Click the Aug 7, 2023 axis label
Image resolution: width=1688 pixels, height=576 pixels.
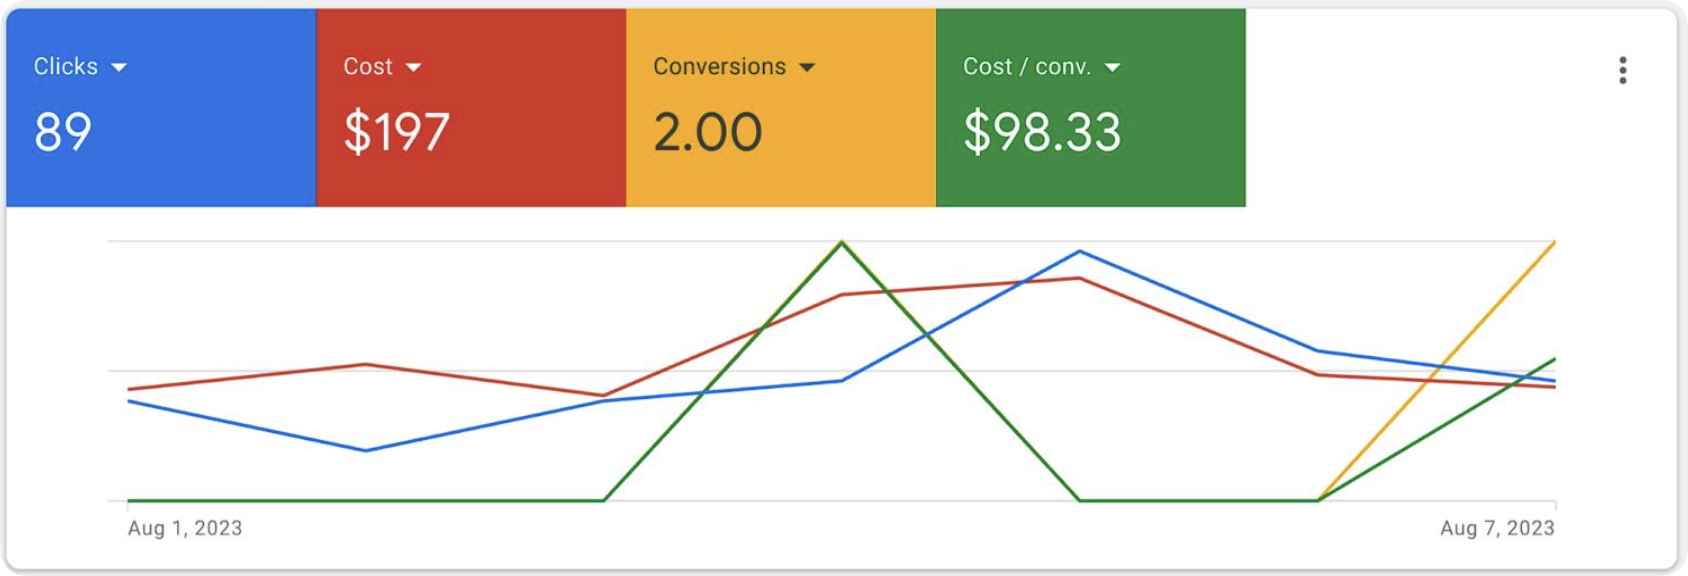pos(1497,528)
